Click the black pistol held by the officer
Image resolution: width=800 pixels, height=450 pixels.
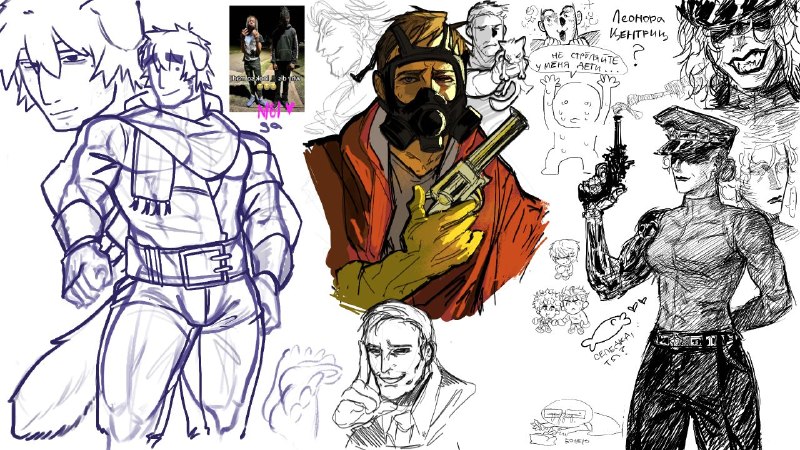[610, 166]
